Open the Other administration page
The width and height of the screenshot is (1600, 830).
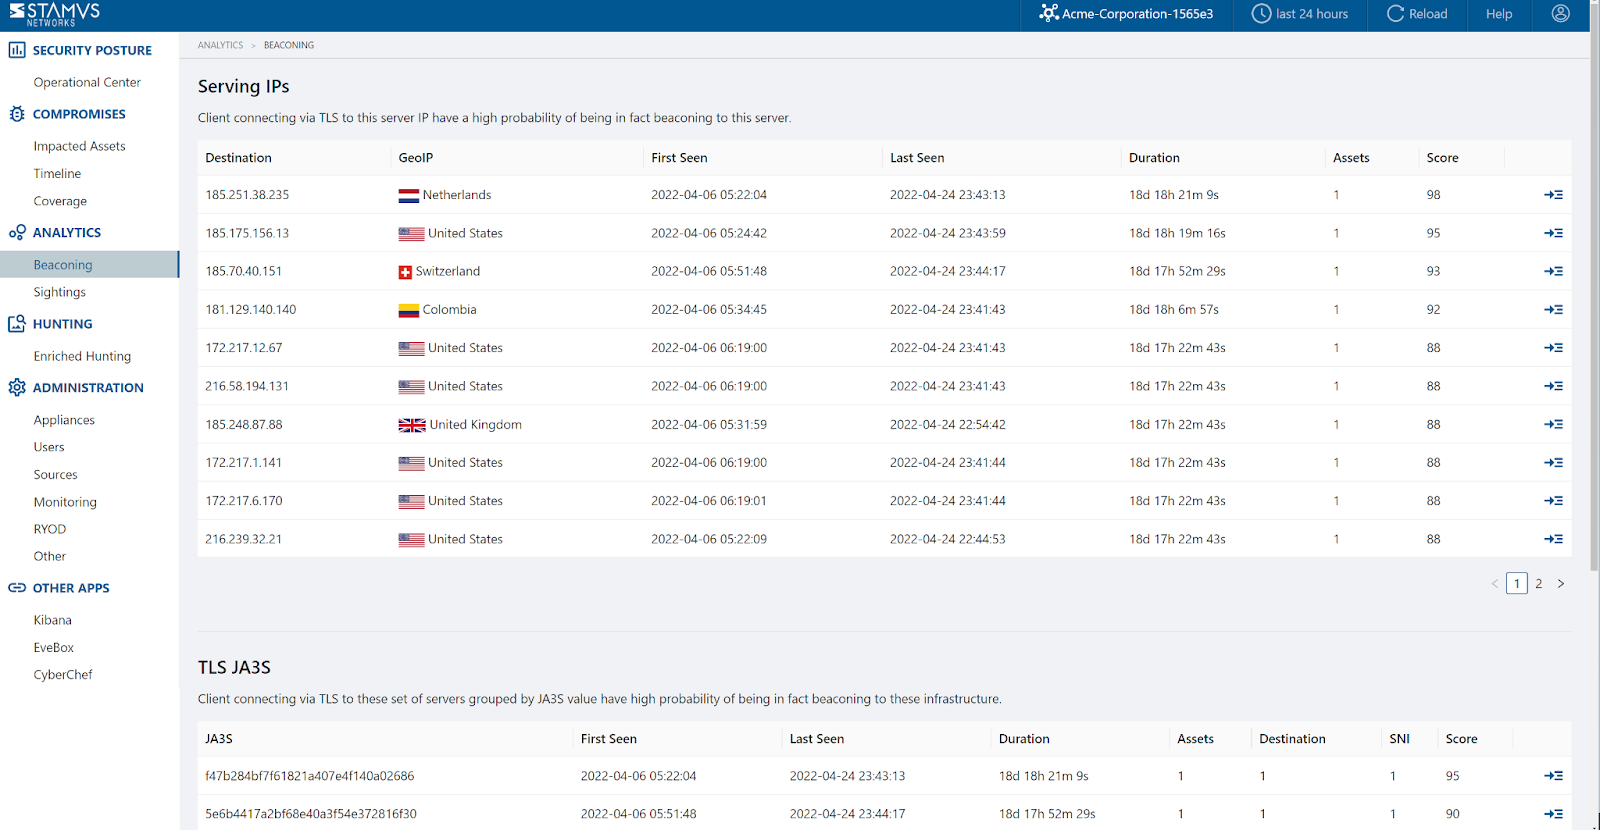[50, 556]
